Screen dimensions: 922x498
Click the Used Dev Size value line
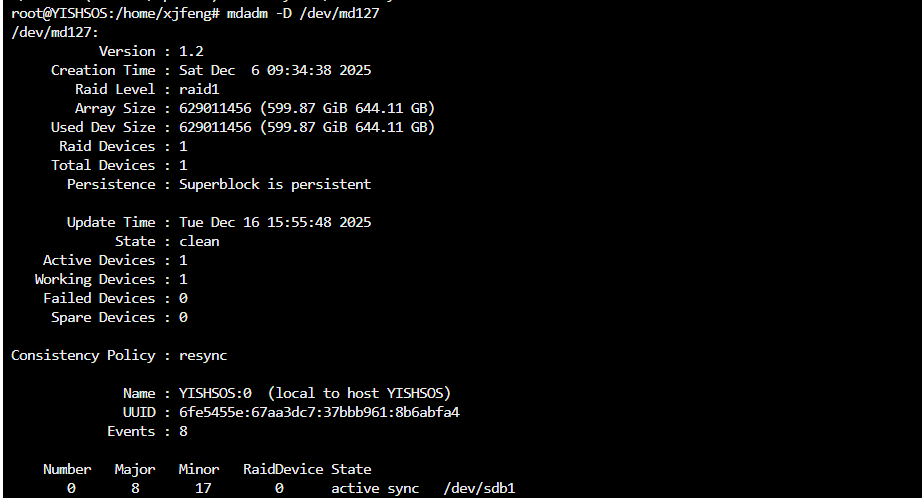pyautogui.click(x=307, y=127)
